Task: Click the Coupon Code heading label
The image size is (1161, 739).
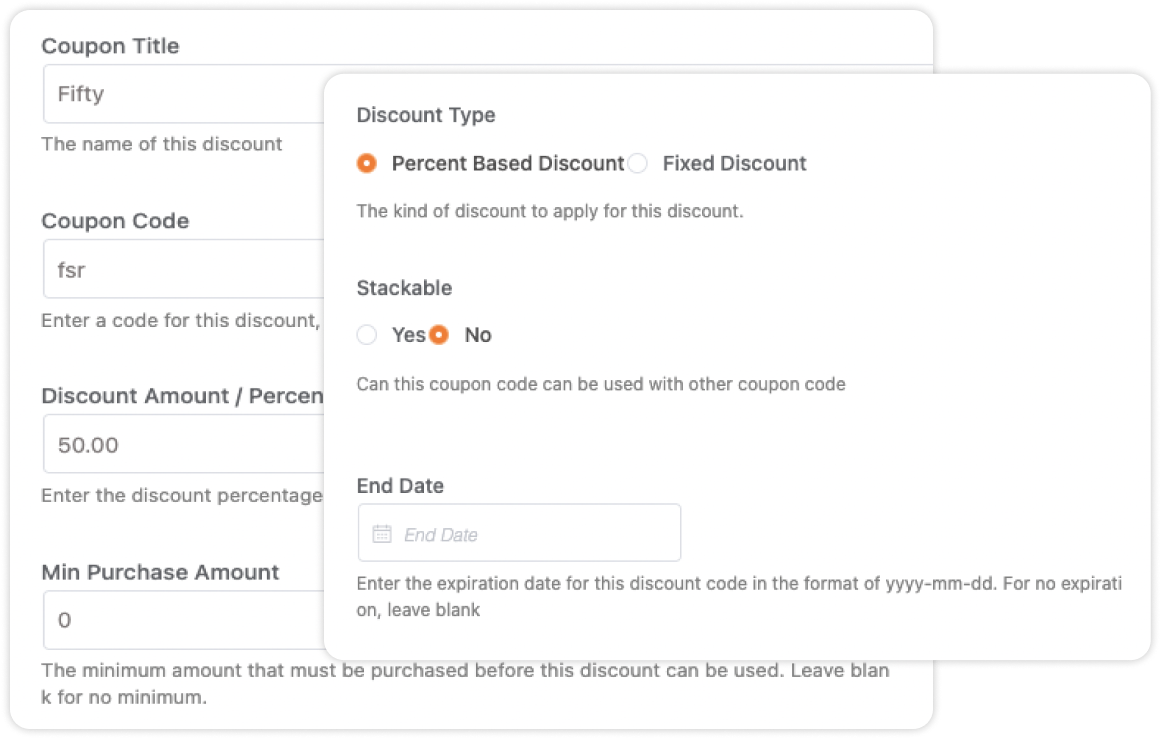Action: click(116, 221)
